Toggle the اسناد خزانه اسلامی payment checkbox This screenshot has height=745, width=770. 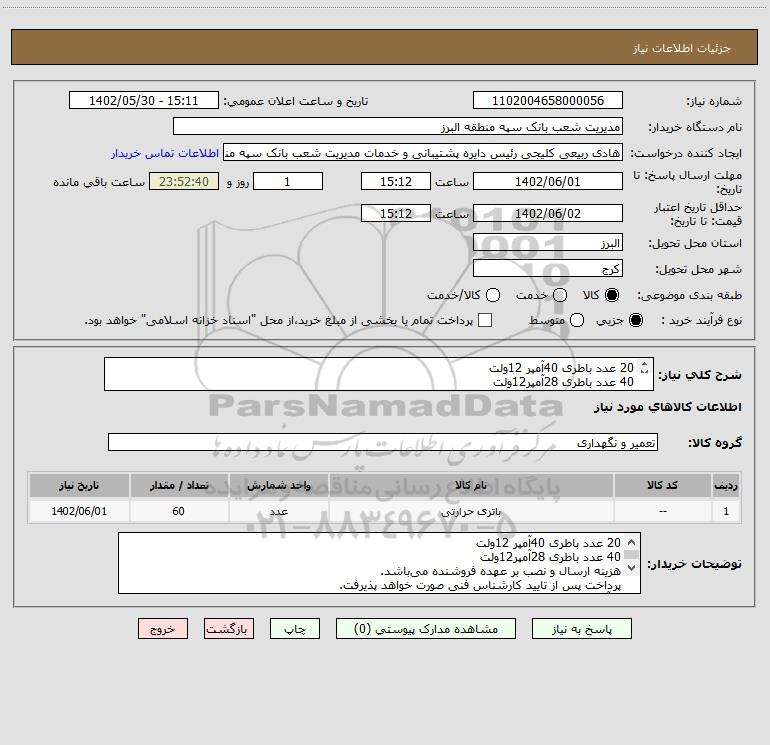point(485,320)
